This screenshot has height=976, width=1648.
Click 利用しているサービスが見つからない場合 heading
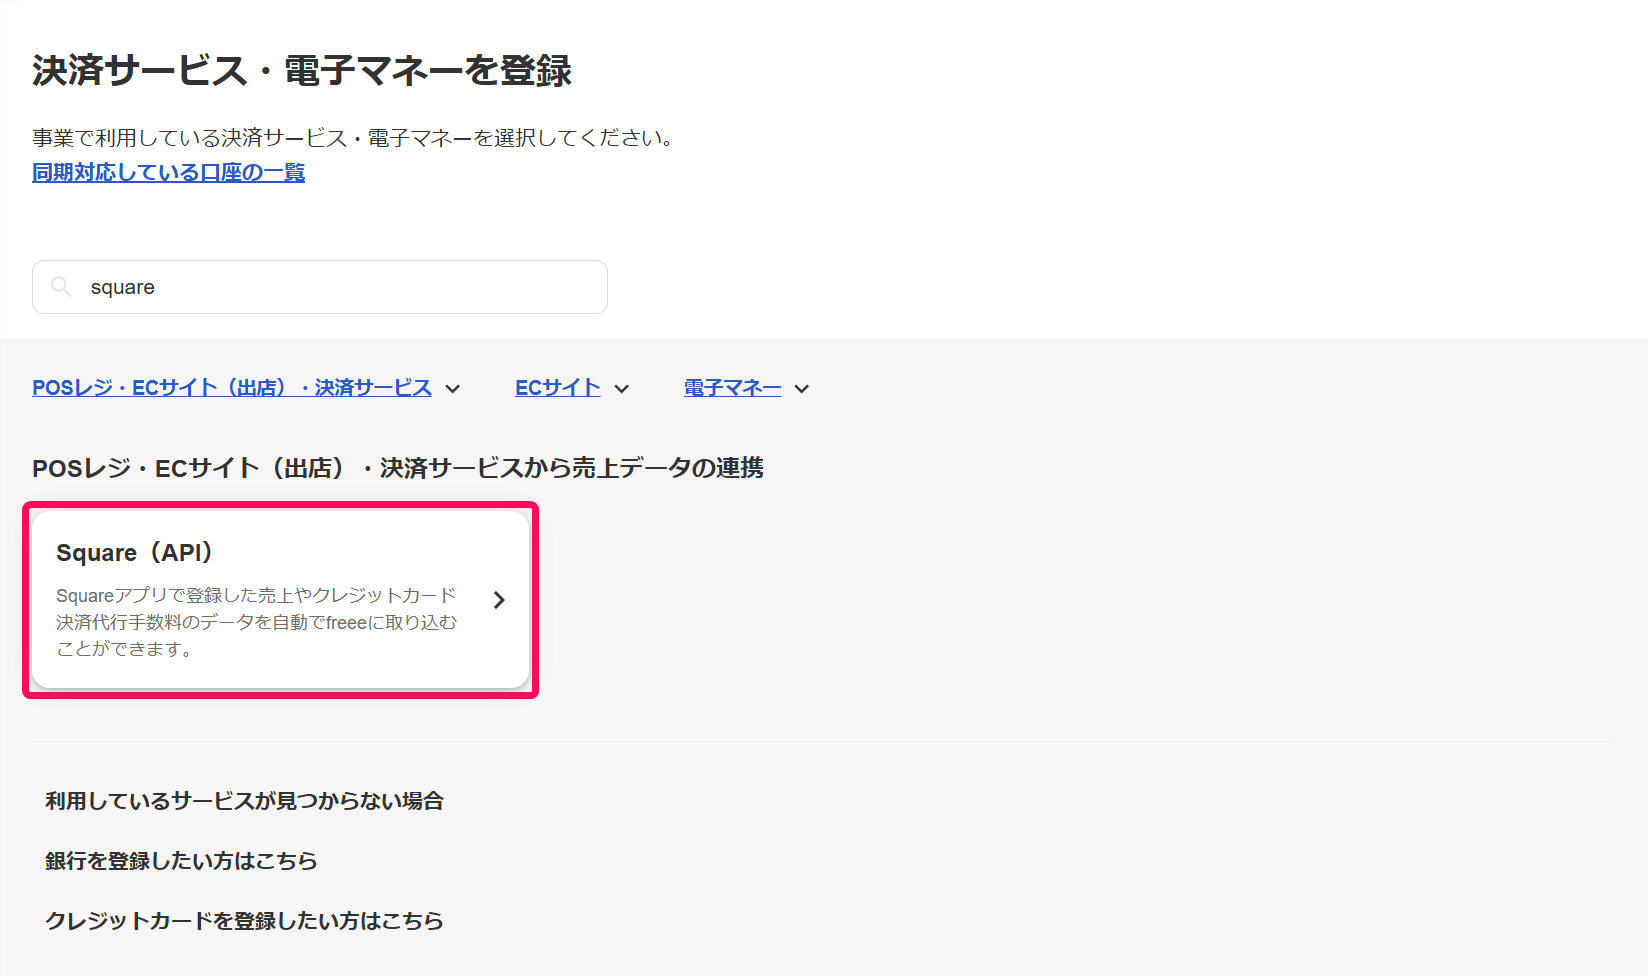click(244, 801)
